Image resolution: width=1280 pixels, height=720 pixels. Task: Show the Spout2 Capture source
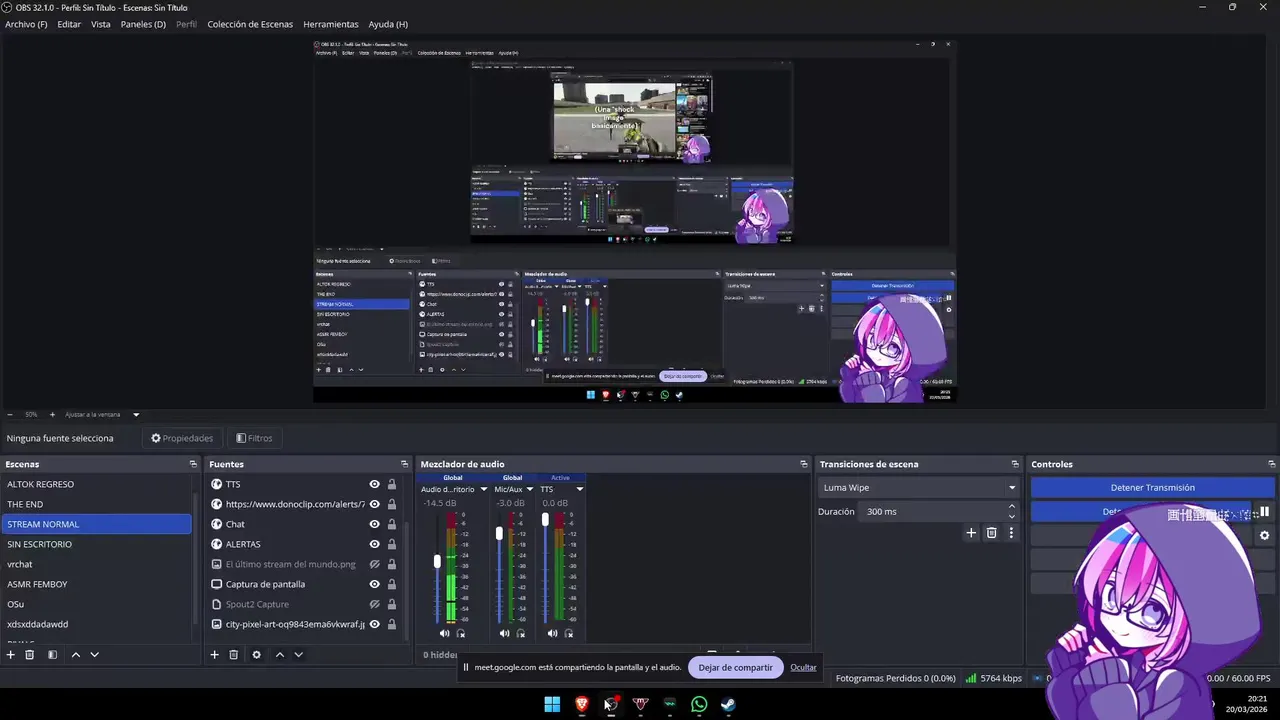(374, 604)
